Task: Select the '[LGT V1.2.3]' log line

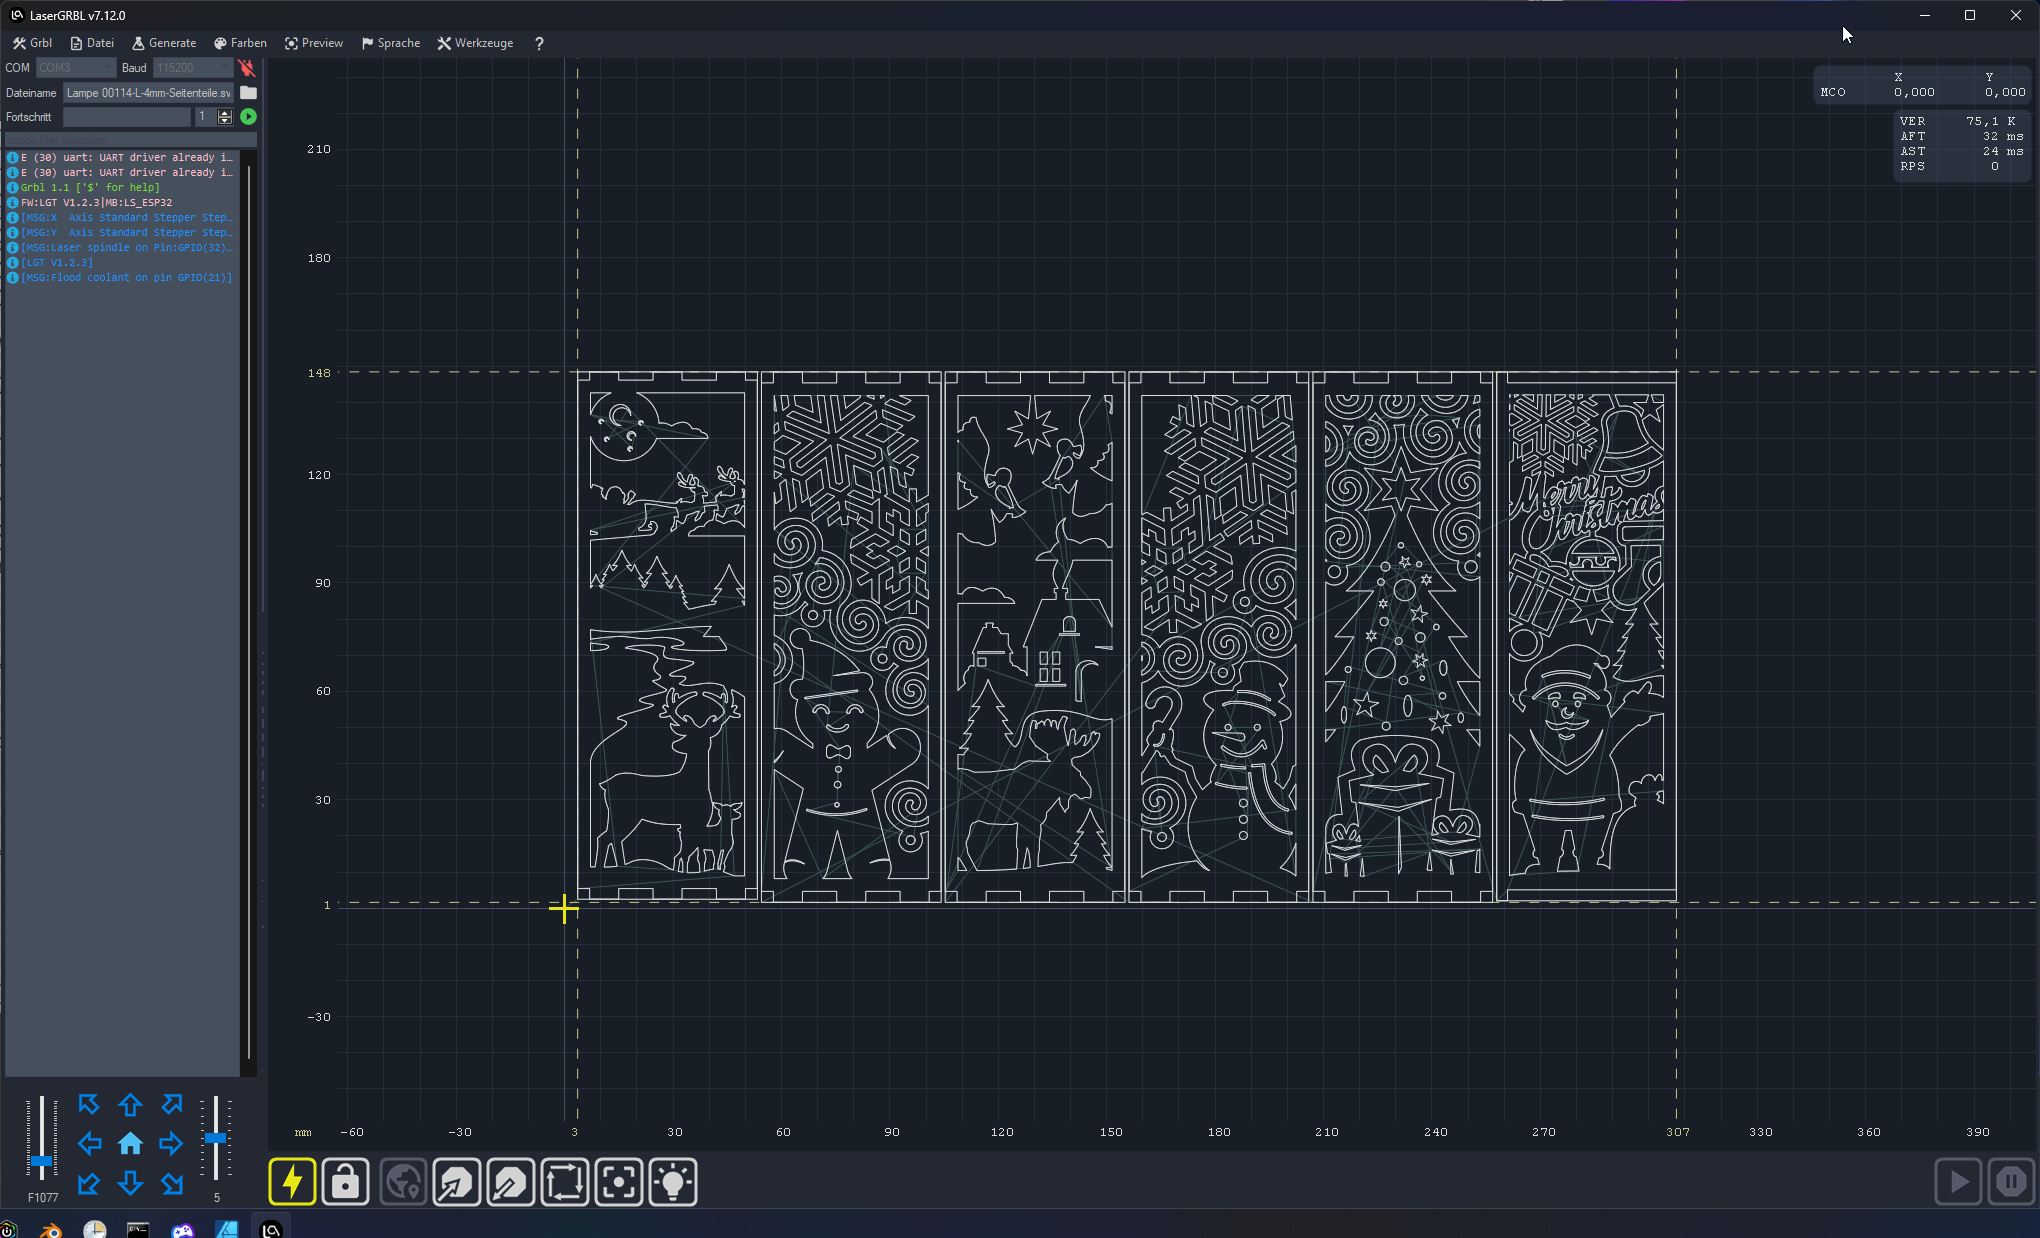Action: 57,262
